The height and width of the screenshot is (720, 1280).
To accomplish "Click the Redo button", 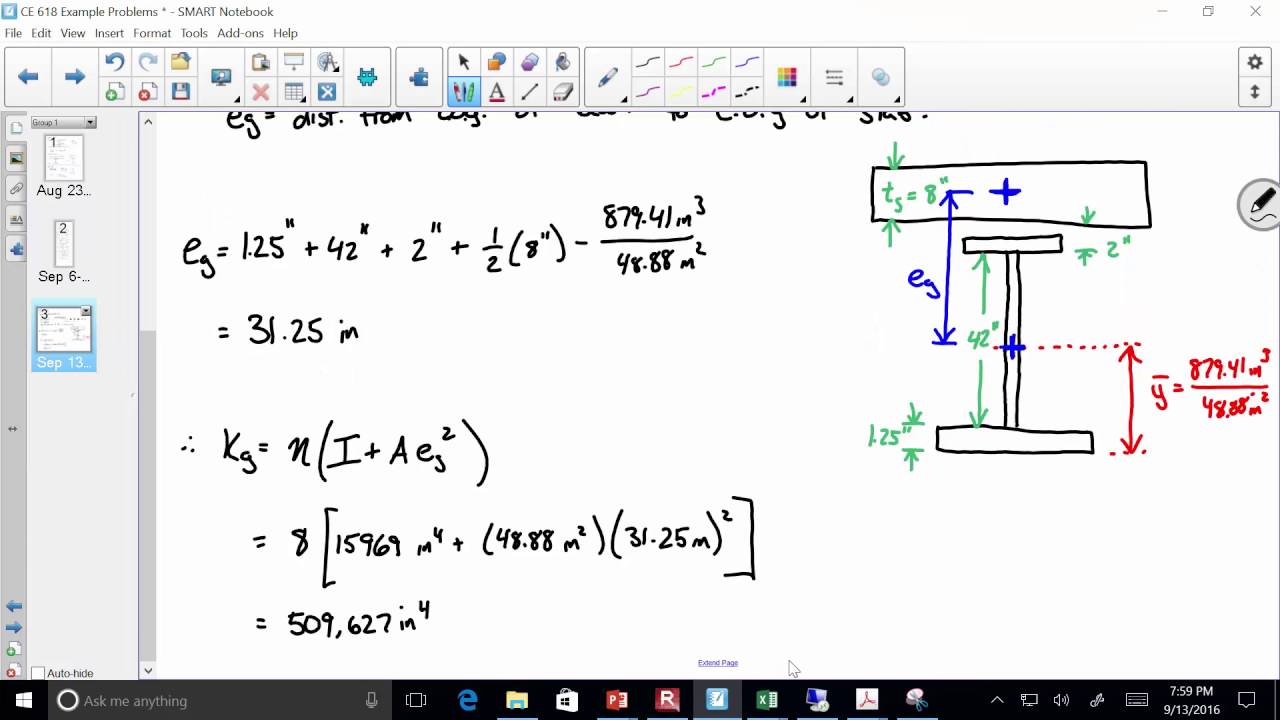I will (147, 63).
